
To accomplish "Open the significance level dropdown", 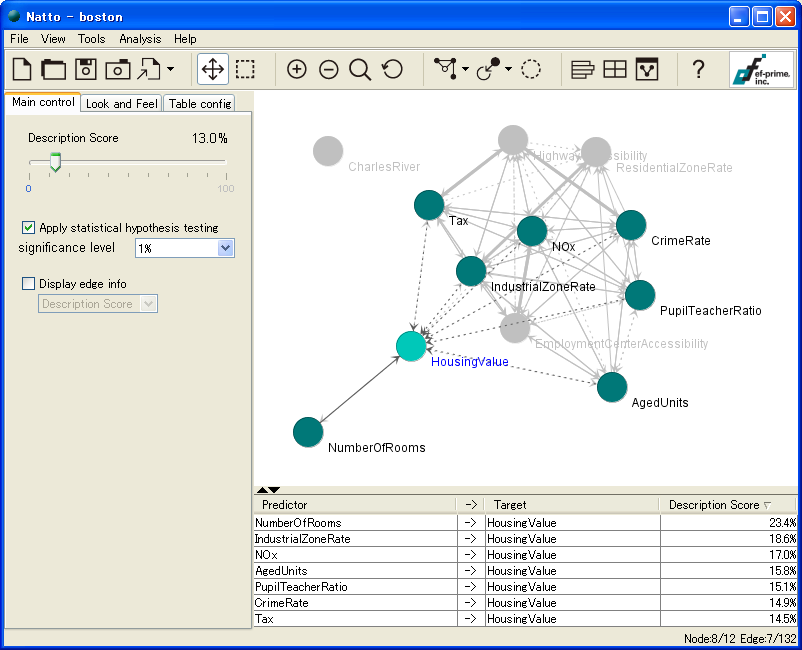I will [225, 248].
